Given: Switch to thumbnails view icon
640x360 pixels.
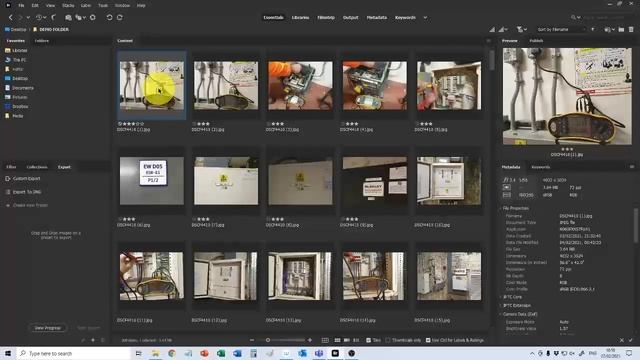Looking at the screenshot, I should click(338, 340).
